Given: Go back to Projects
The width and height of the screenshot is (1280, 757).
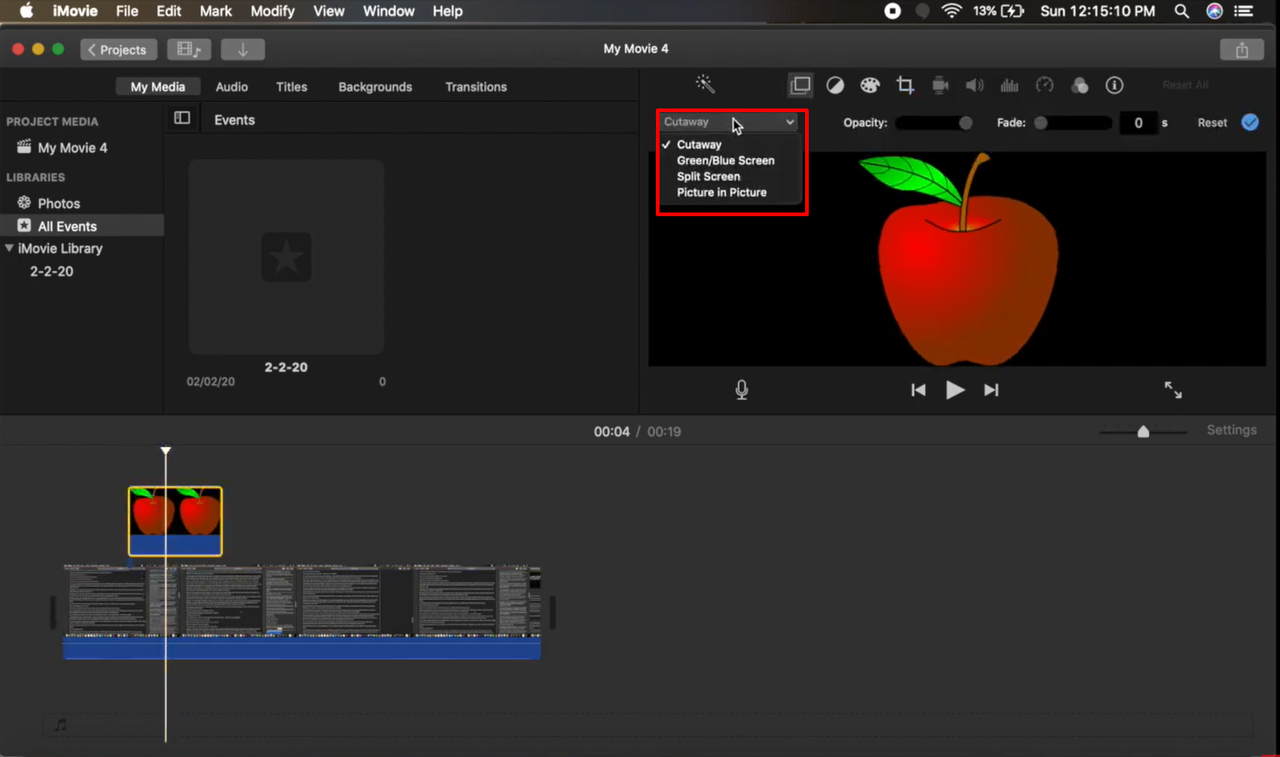Looking at the screenshot, I should click(x=119, y=49).
